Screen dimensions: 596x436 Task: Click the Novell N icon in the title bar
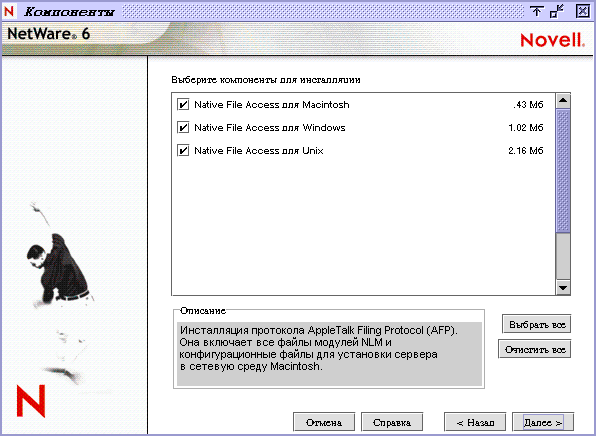9,11
